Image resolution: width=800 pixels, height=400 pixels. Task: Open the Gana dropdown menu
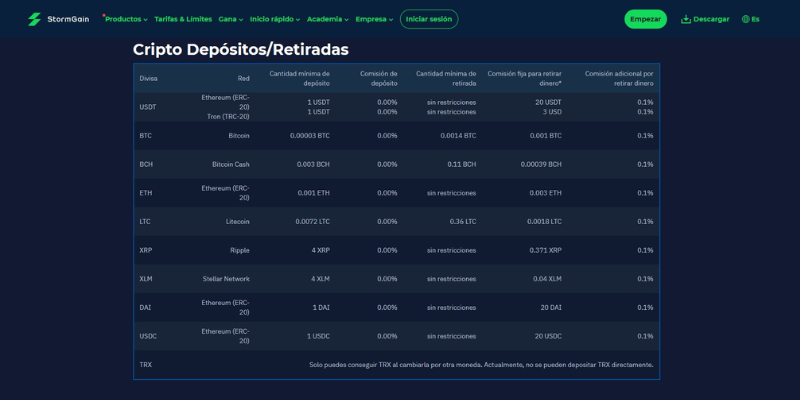click(x=231, y=19)
